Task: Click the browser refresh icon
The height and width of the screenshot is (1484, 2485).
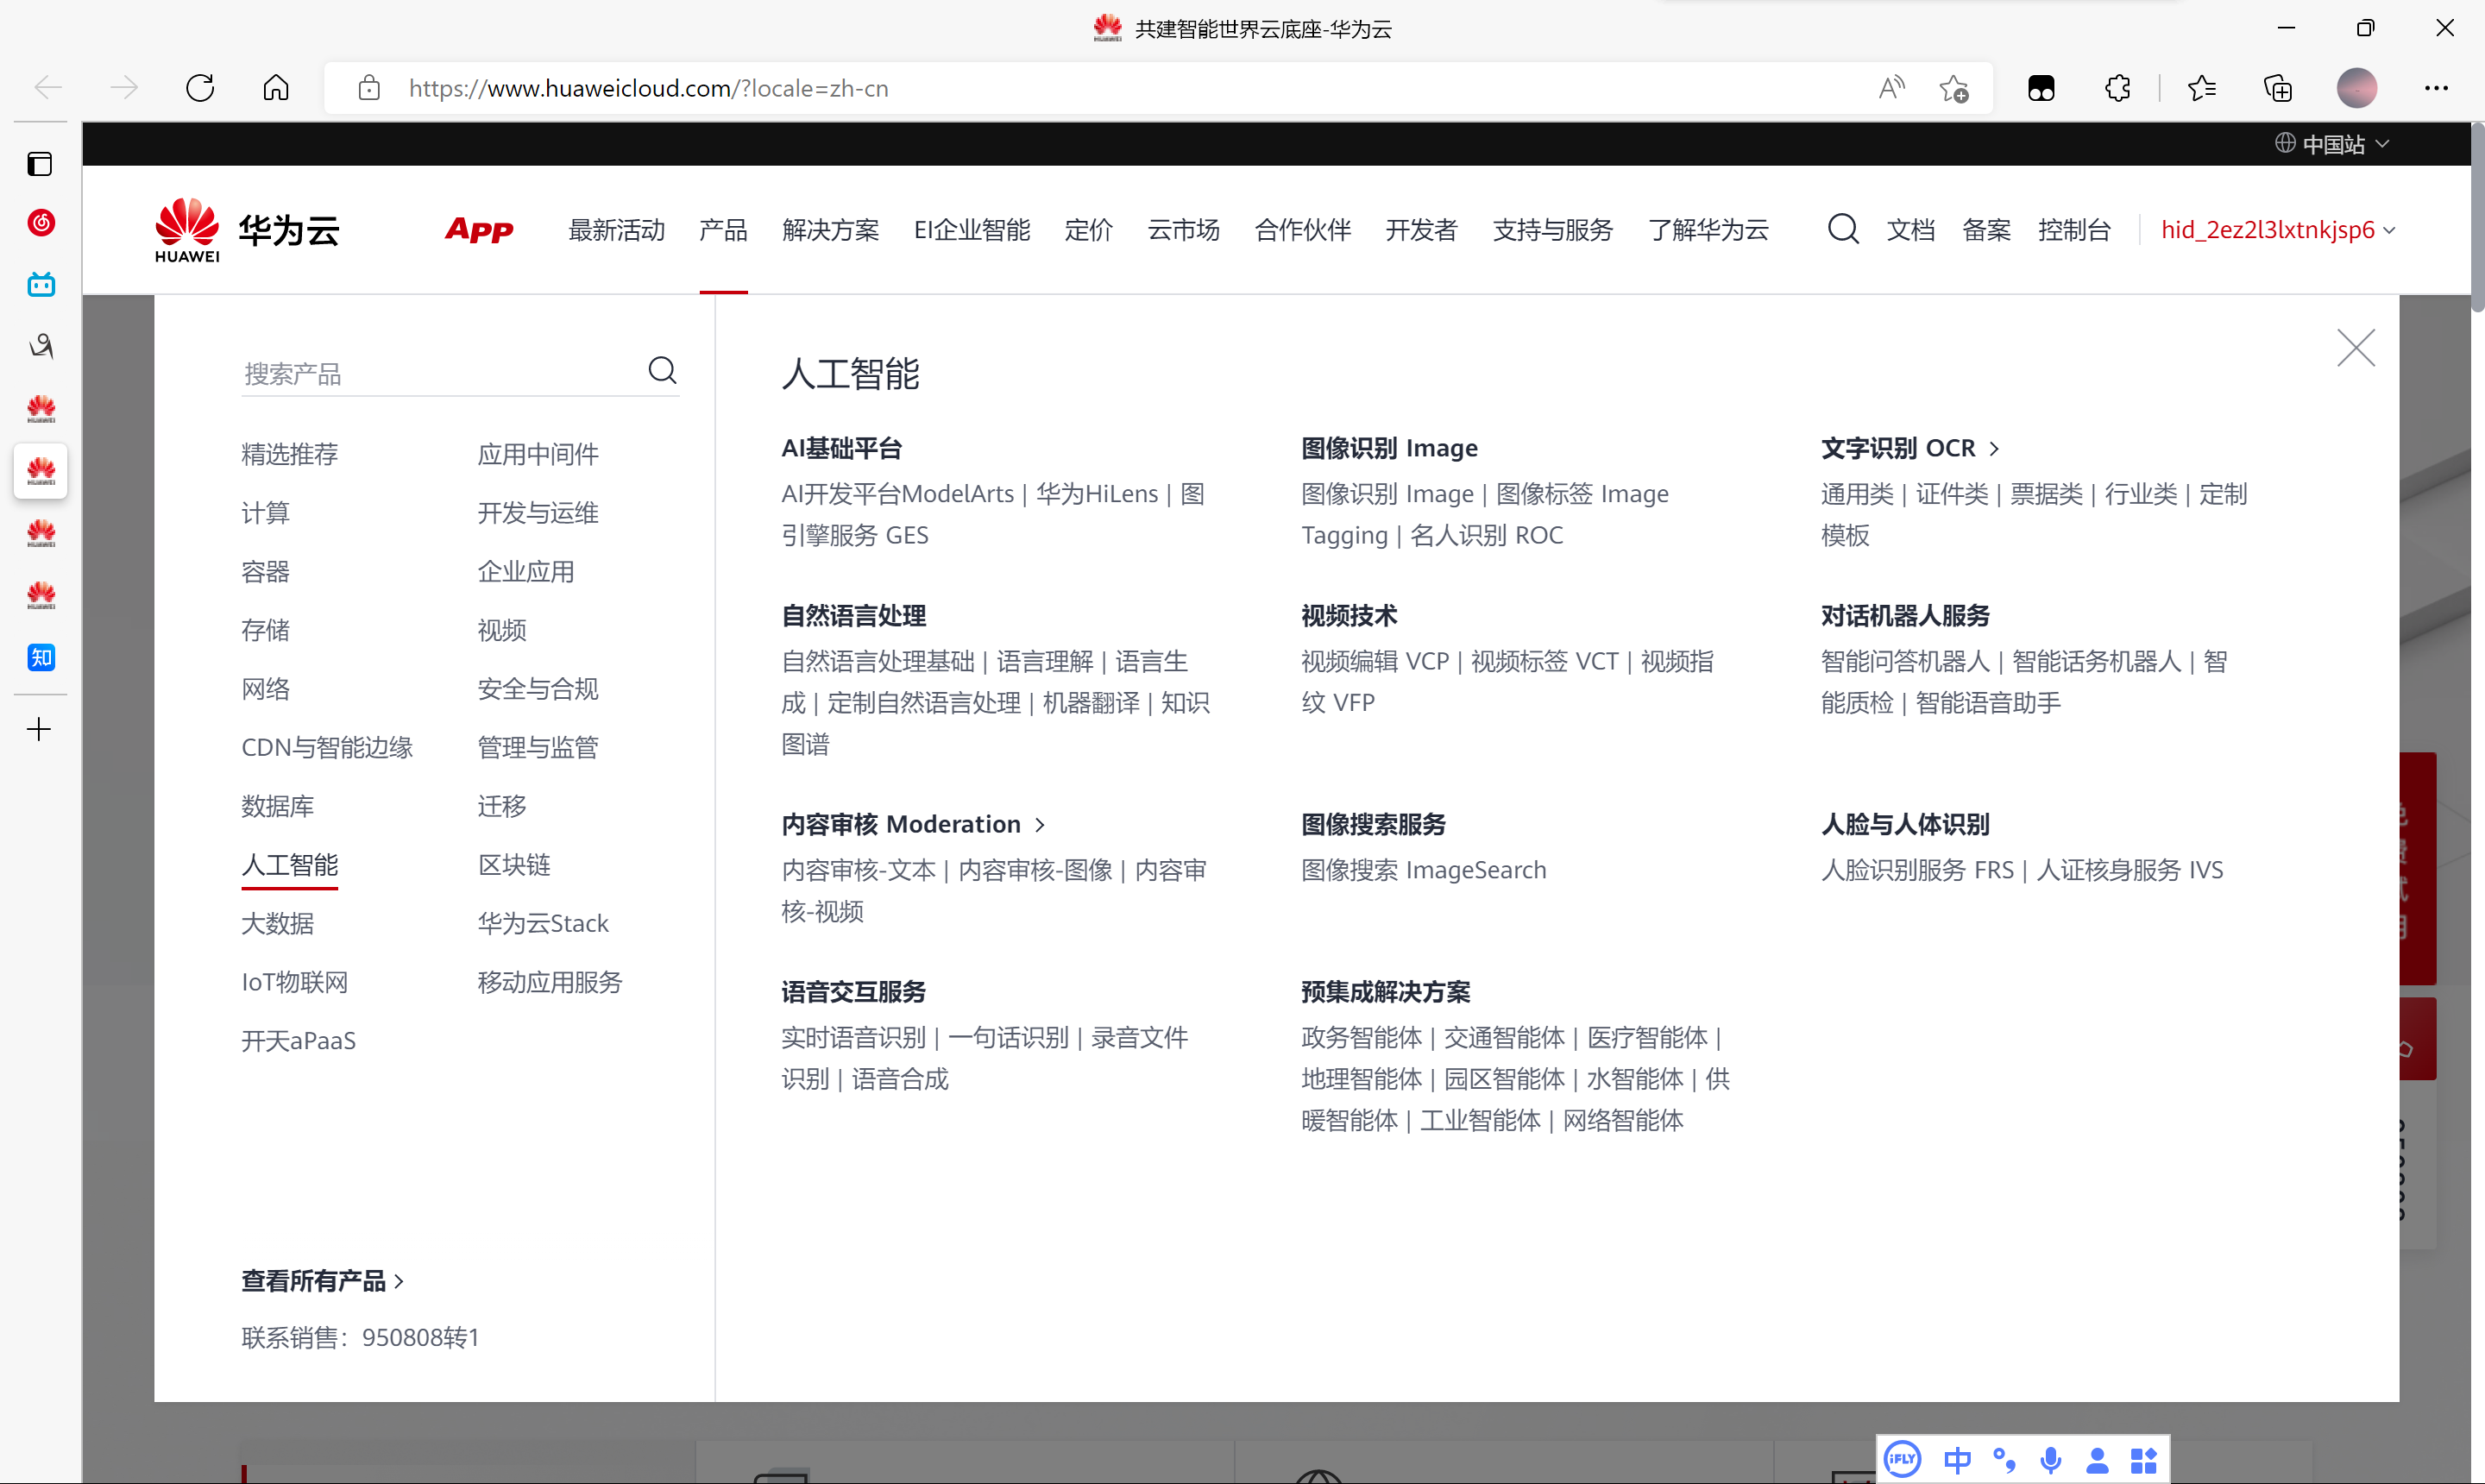Action: coord(200,88)
